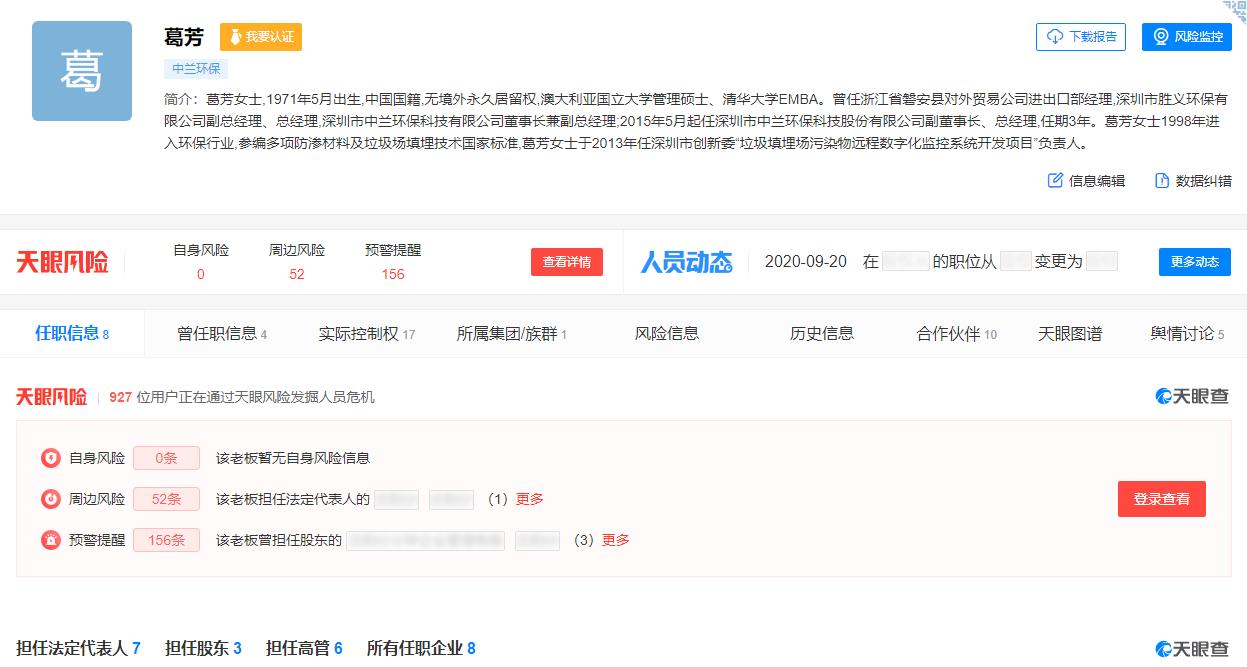The image size is (1247, 667).
Task: Click 更多 in the 周边风险 row
Action: tap(530, 499)
